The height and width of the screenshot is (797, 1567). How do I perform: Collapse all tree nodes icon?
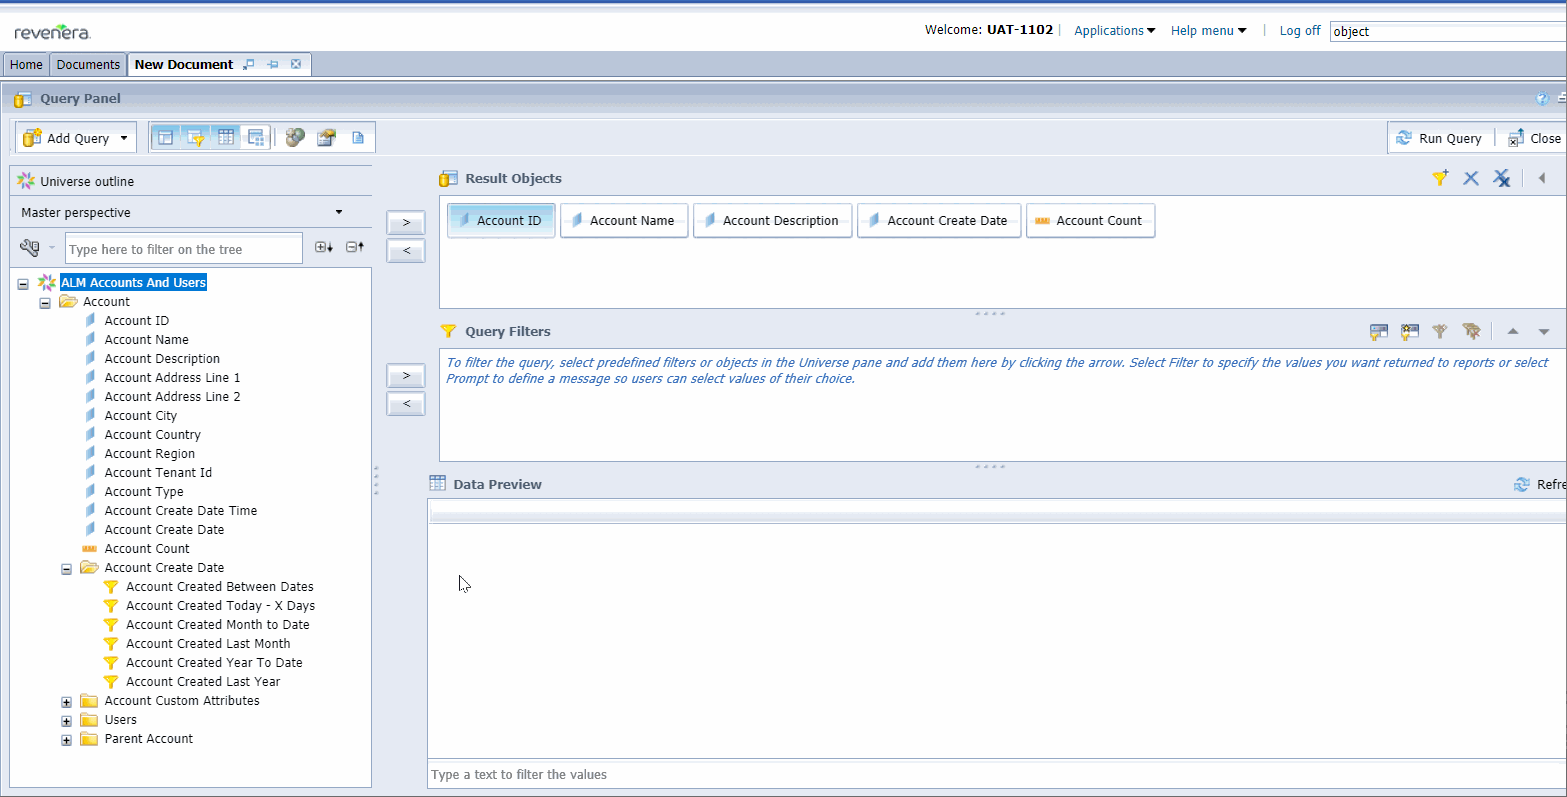[355, 247]
